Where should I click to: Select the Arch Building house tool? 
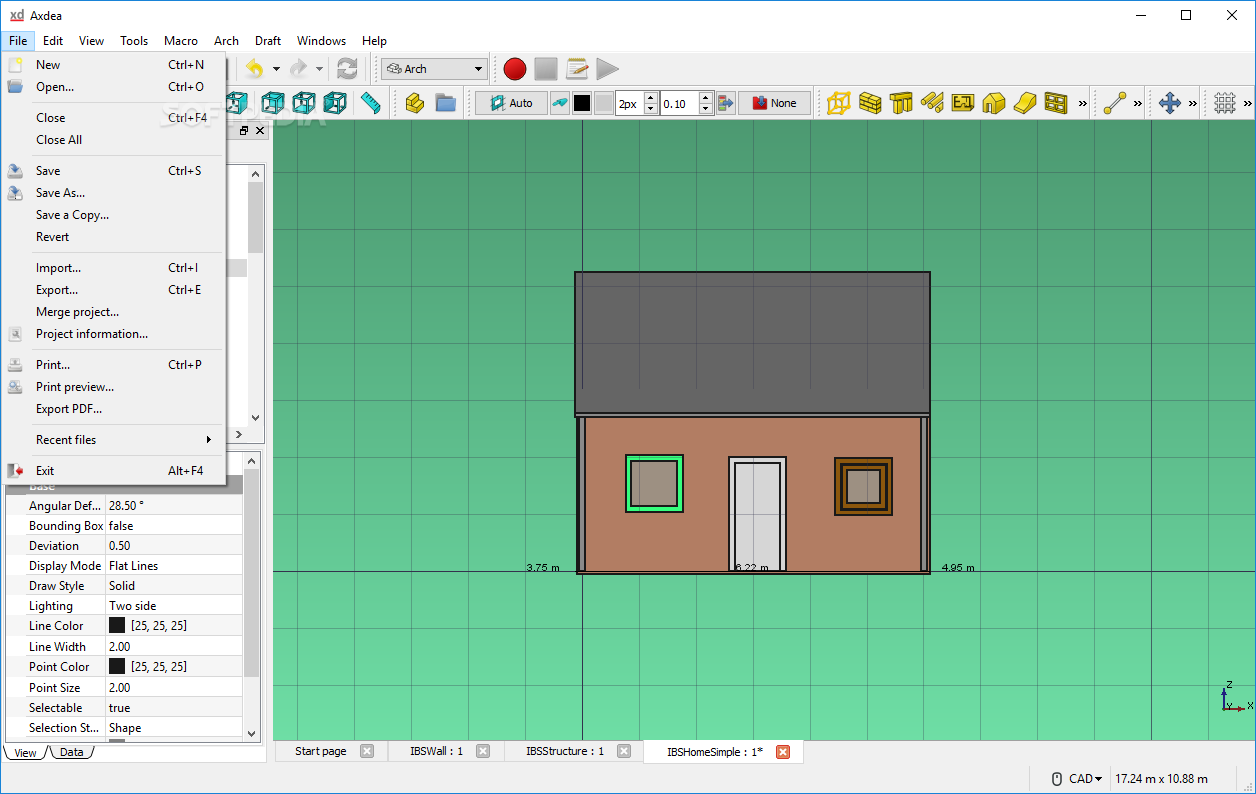pyautogui.click(x=994, y=103)
